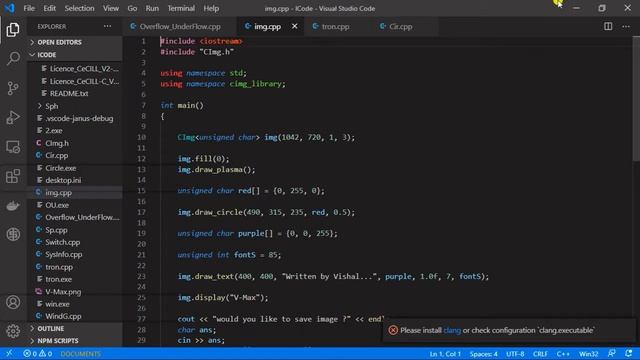Close the img.cpp tab
Screen dimensions: 640x360
(x=294, y=27)
